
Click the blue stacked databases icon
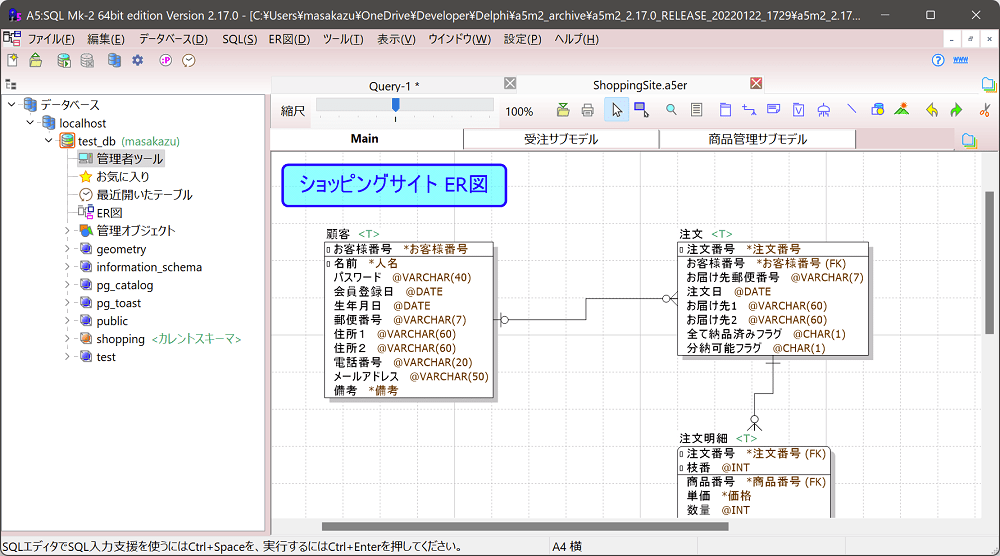(x=114, y=61)
